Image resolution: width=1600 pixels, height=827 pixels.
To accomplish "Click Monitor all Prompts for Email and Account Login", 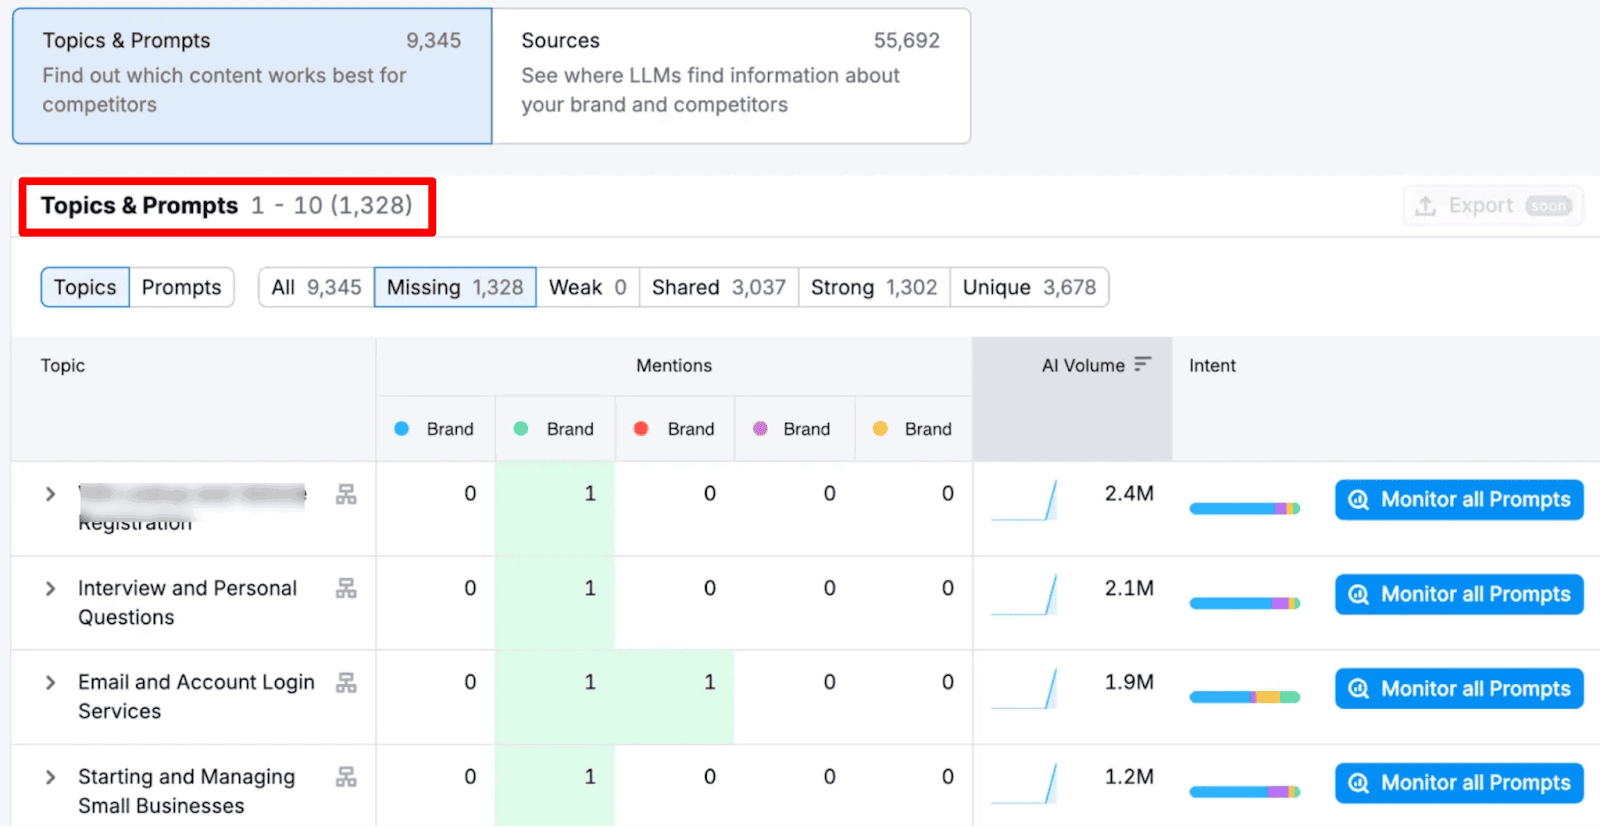I will 1459,689.
